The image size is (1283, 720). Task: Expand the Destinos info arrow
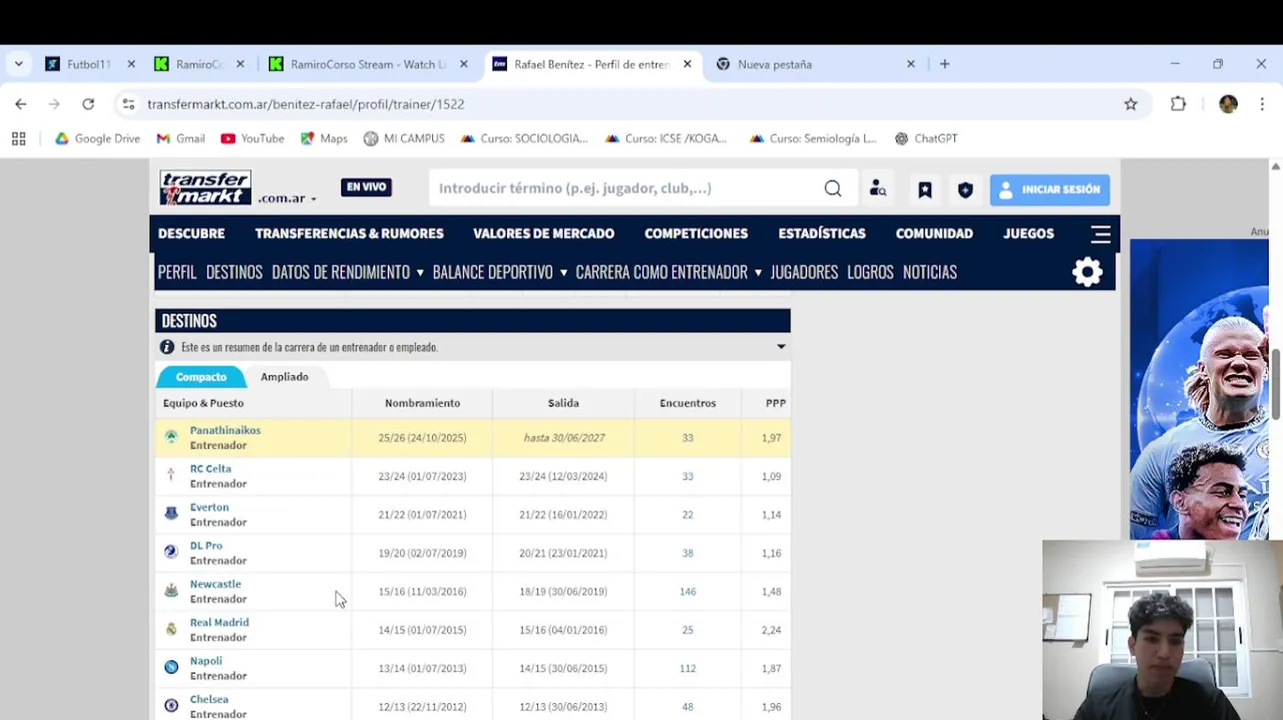coord(781,347)
